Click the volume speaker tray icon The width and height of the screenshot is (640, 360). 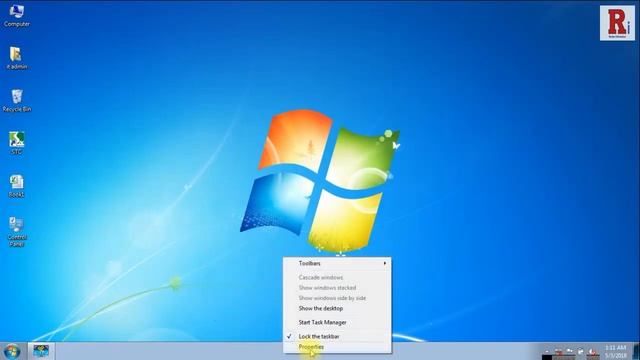(592, 351)
